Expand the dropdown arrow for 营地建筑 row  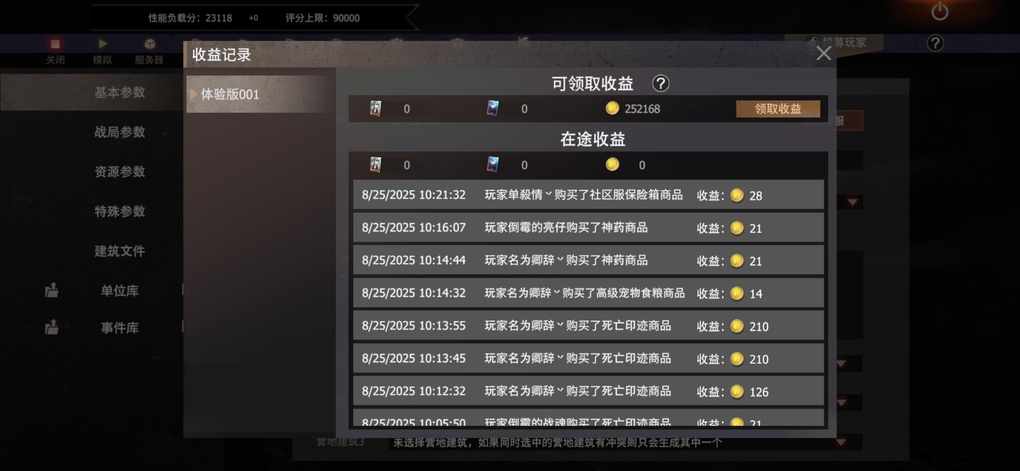pos(841,442)
